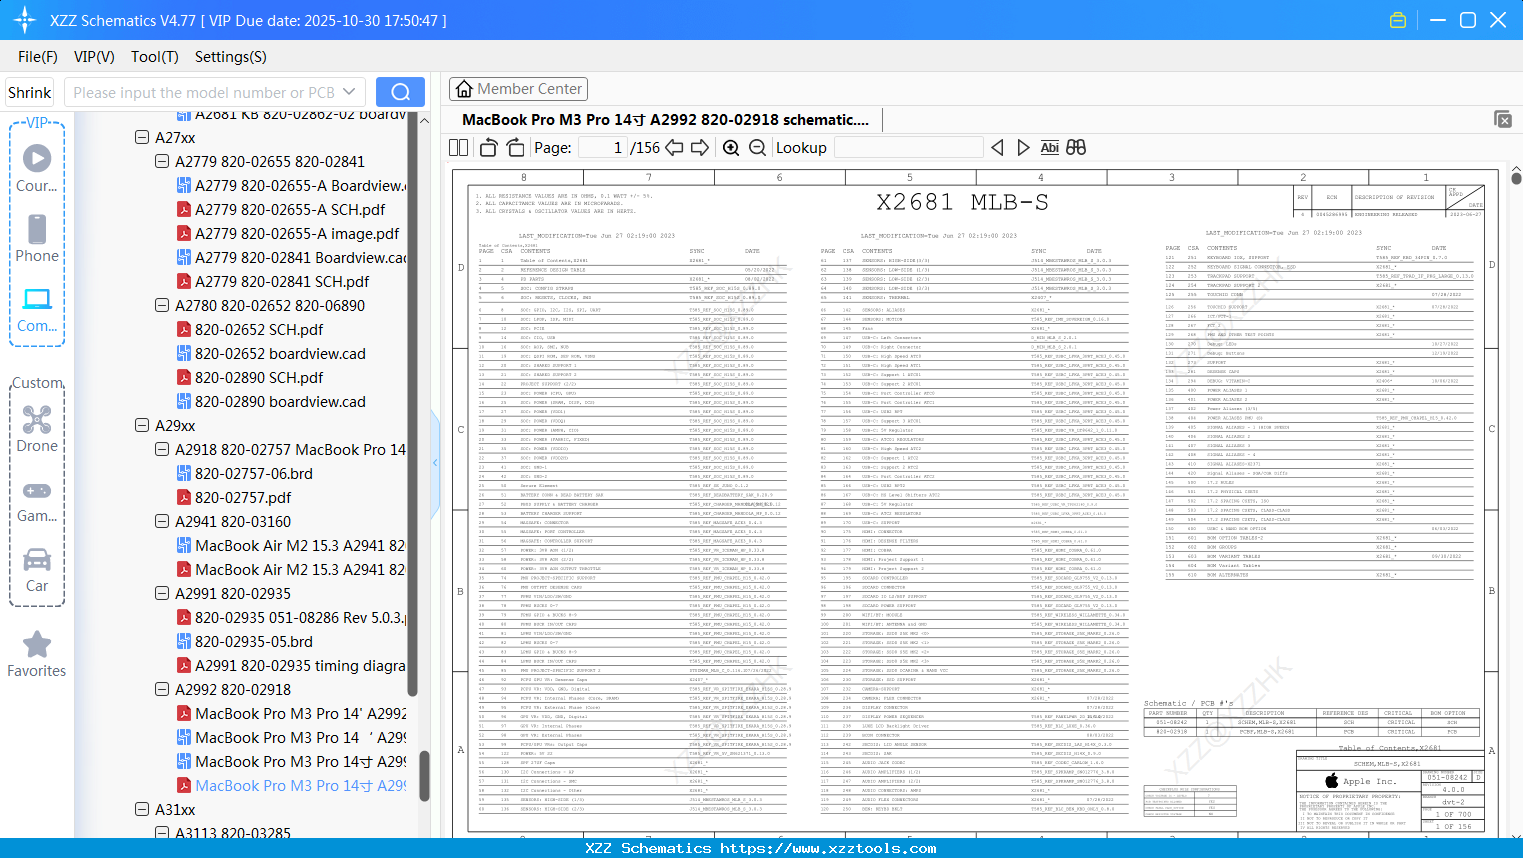
Task: Select 820-02652 boardview.cad
Action: [x=280, y=353]
